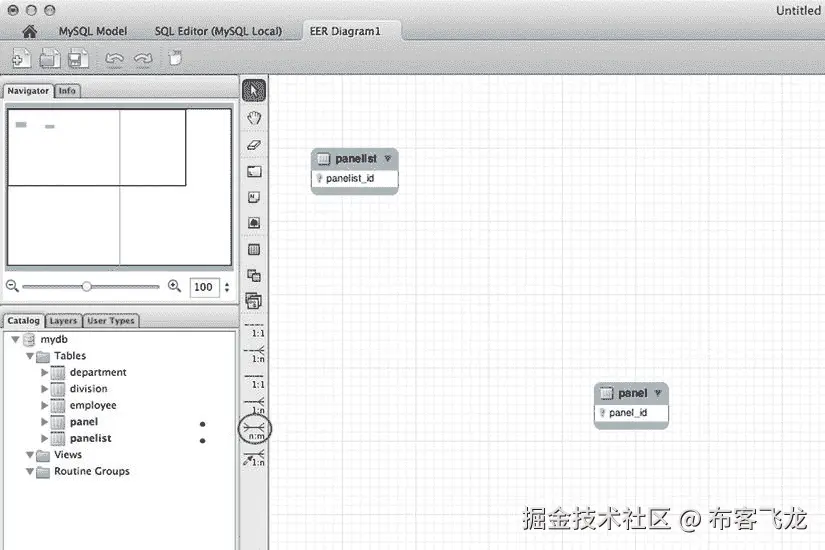Expand the division table node
Screen dimensions: 825x550
point(44,389)
